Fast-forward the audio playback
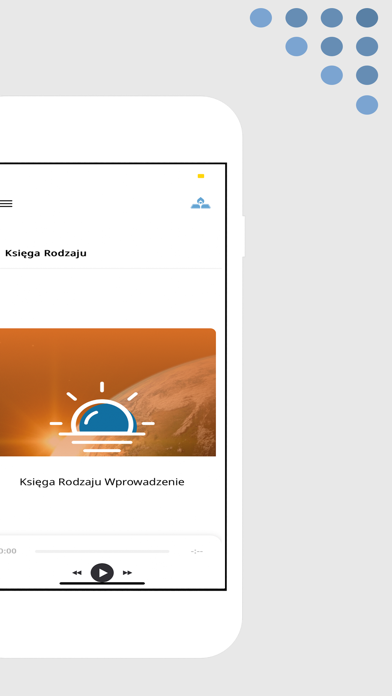 [127, 573]
